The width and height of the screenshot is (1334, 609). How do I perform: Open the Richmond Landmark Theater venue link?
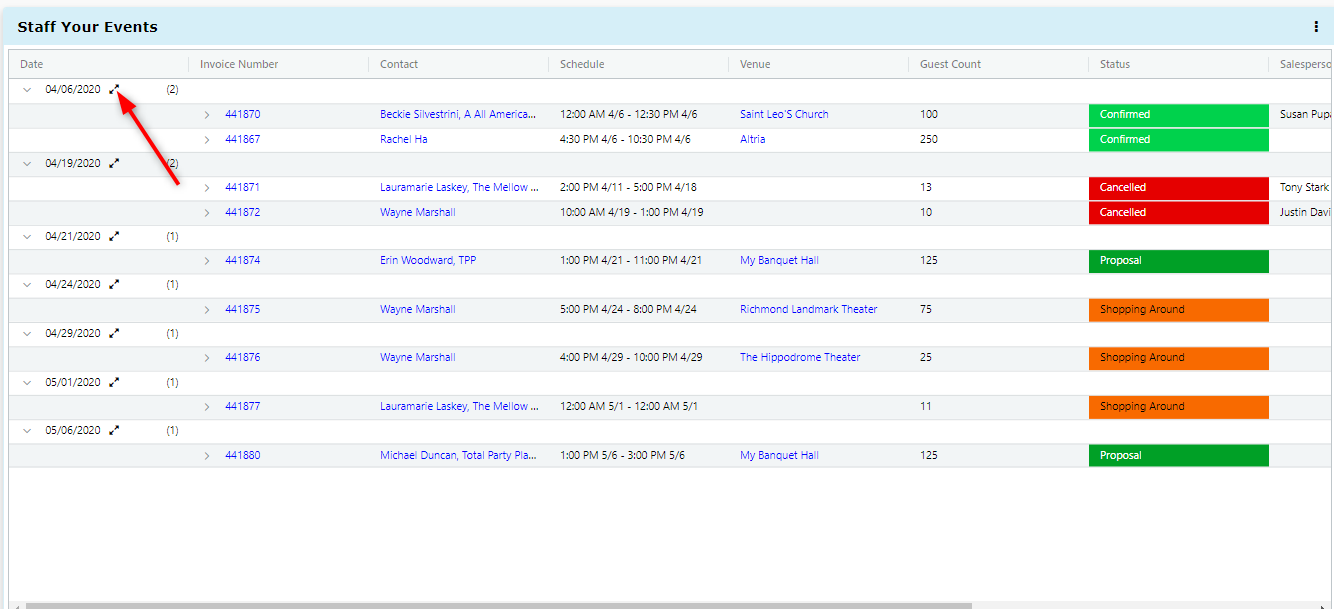click(x=808, y=309)
